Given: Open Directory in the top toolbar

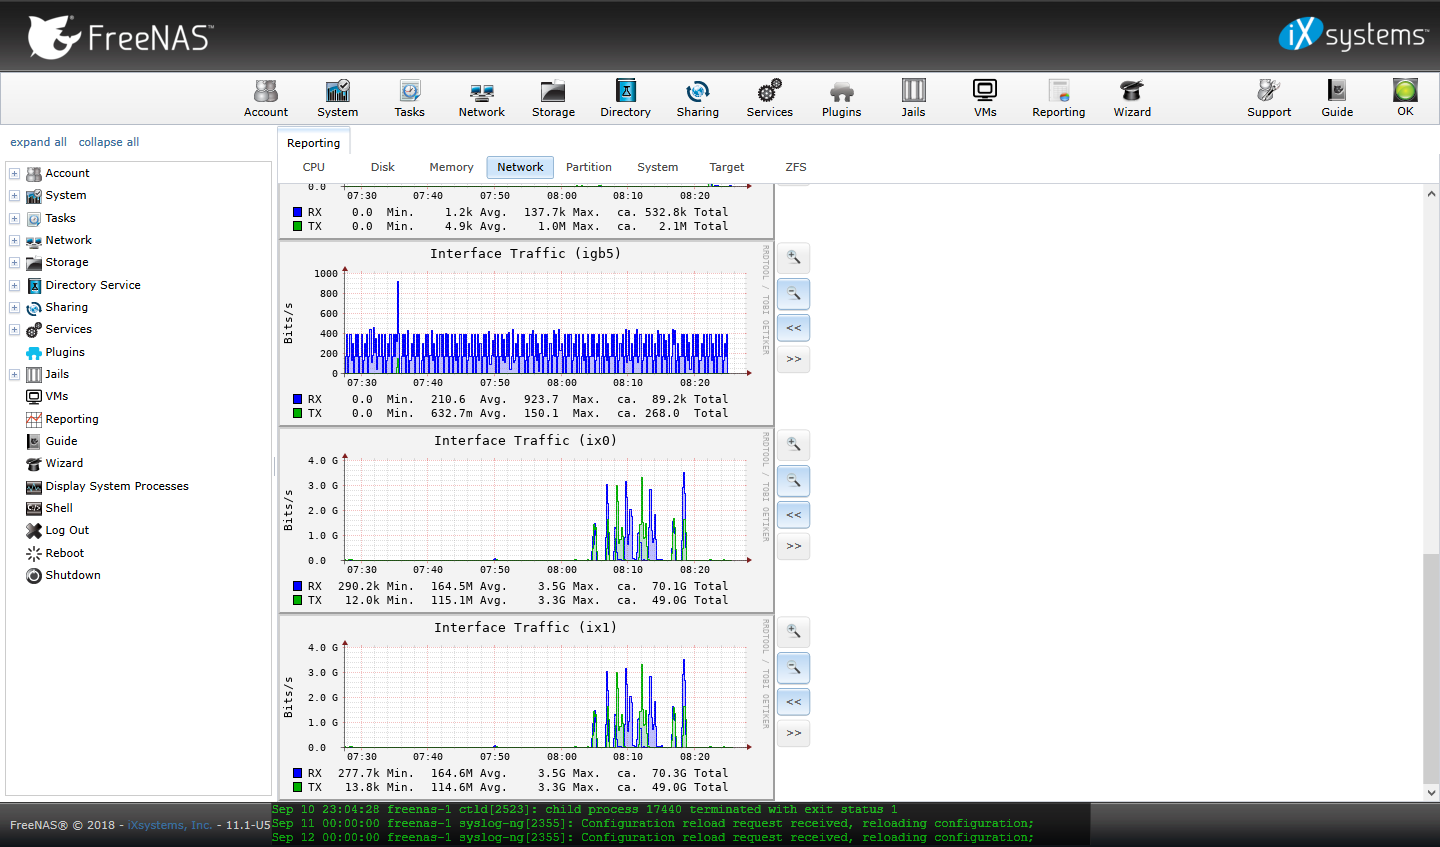Looking at the screenshot, I should 626,98.
